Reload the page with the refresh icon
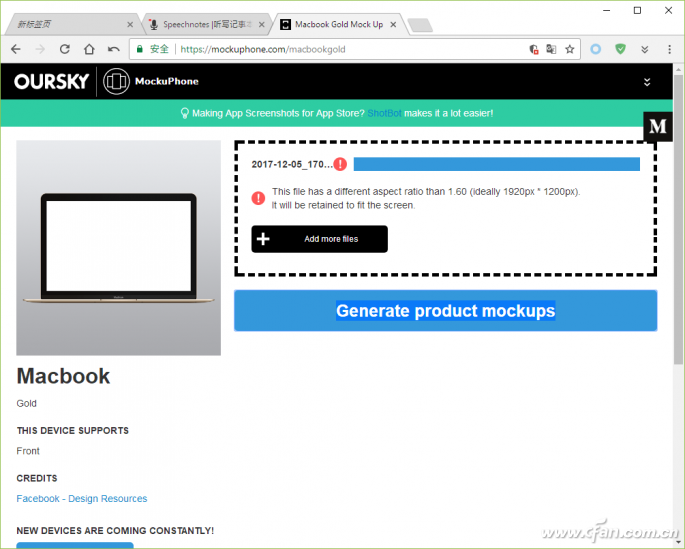Viewport: 685px width, 549px height. tap(65, 49)
